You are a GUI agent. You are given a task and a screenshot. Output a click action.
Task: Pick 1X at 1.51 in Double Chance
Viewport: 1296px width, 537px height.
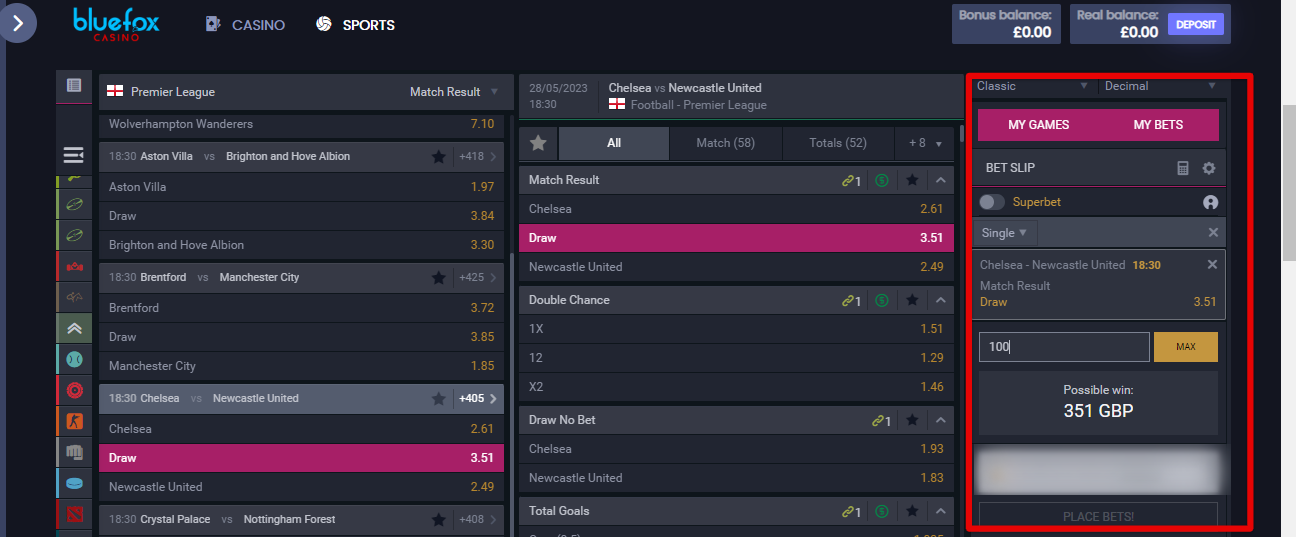[x=736, y=329]
